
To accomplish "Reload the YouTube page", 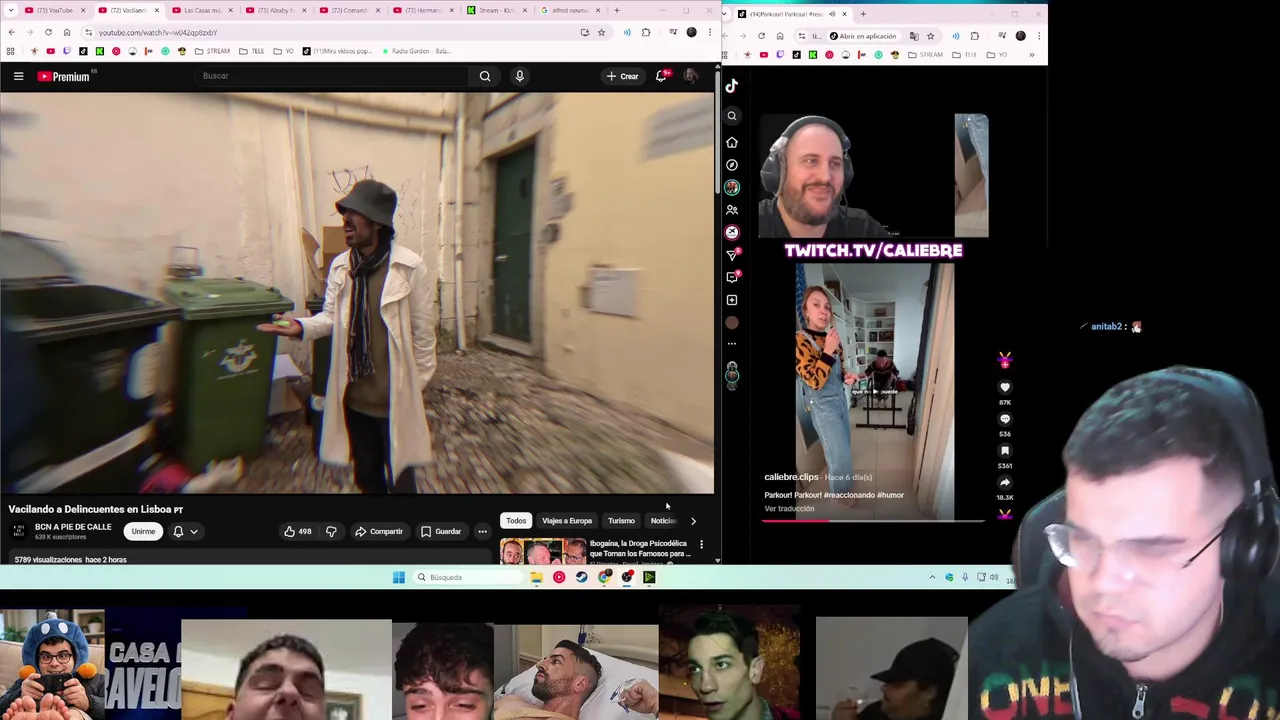I will tap(48, 32).
